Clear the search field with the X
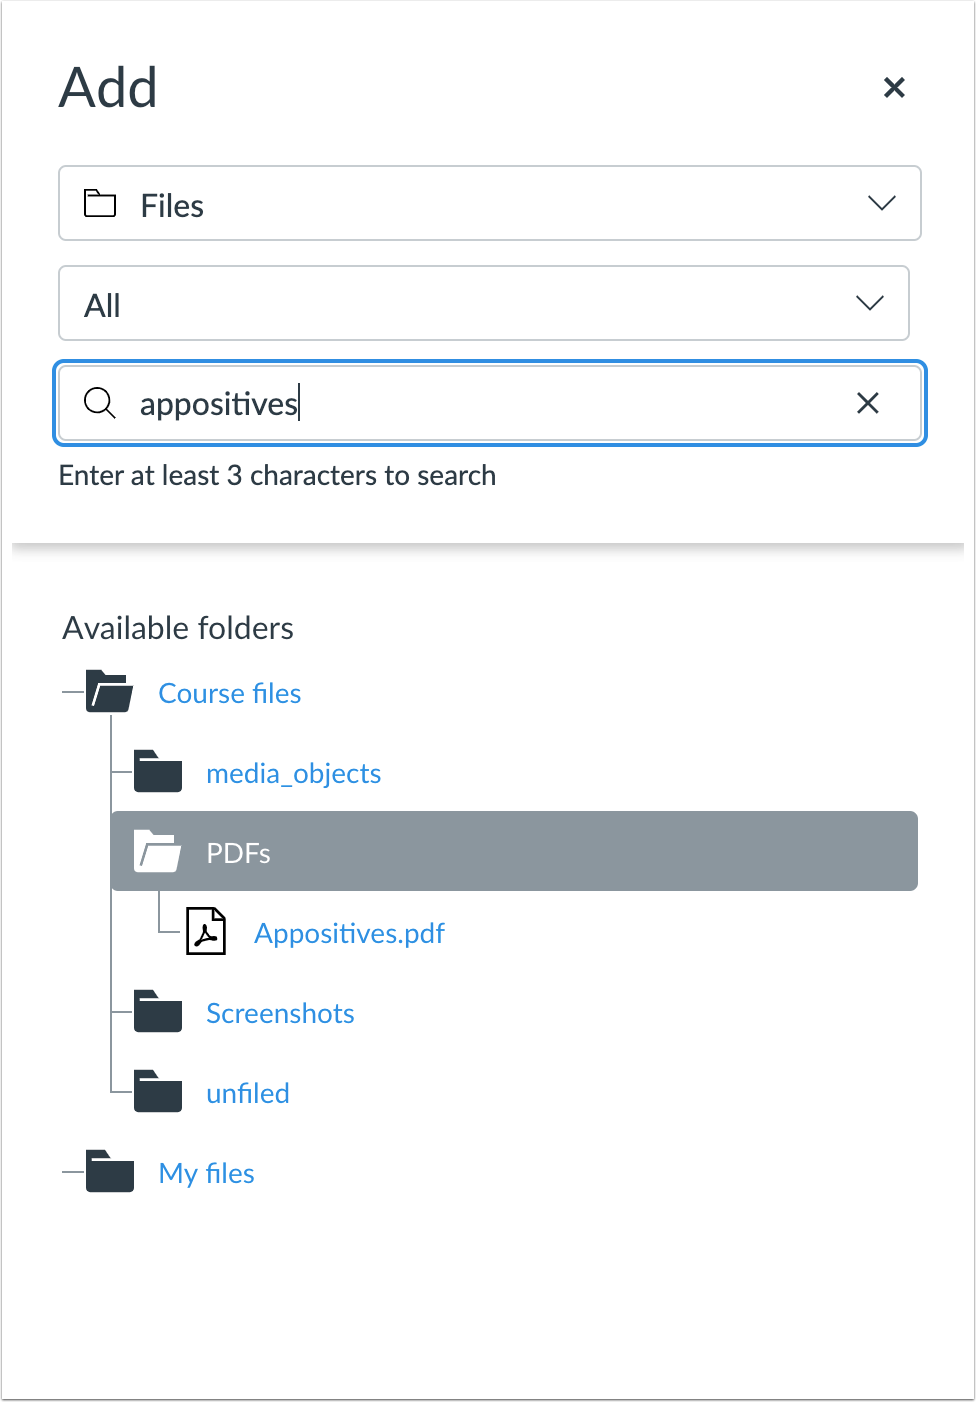This screenshot has width=976, height=1402. (868, 403)
